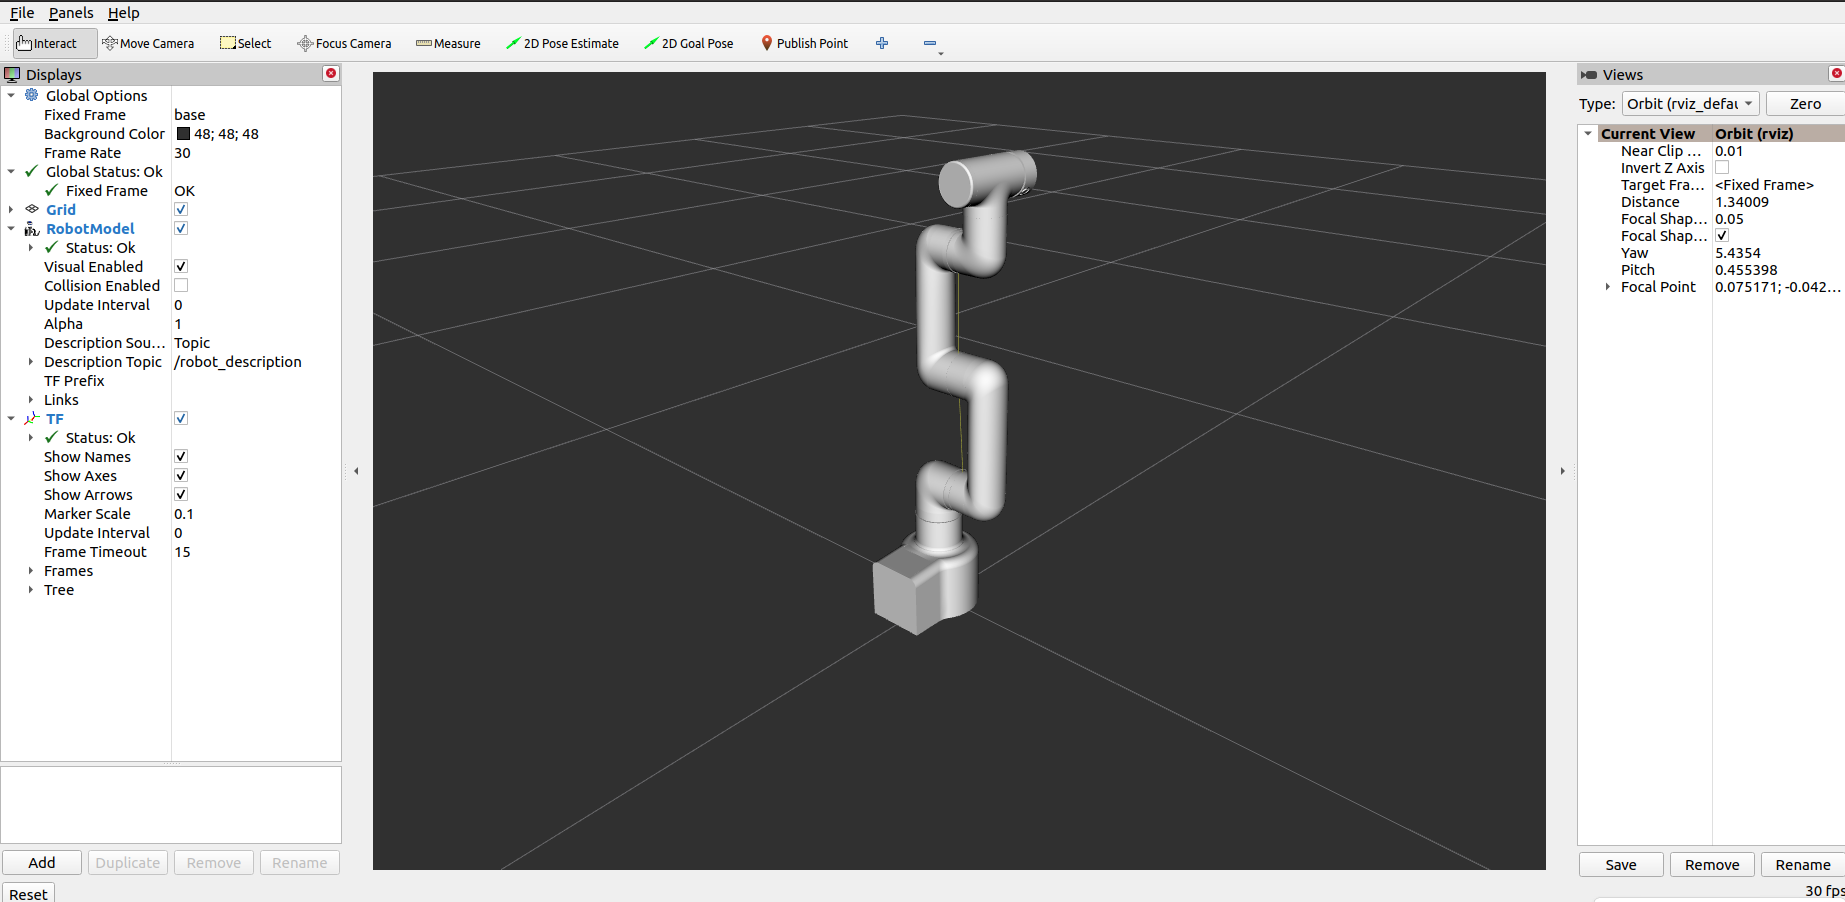Activate the 2D Goal Pose tool

(x=689, y=43)
